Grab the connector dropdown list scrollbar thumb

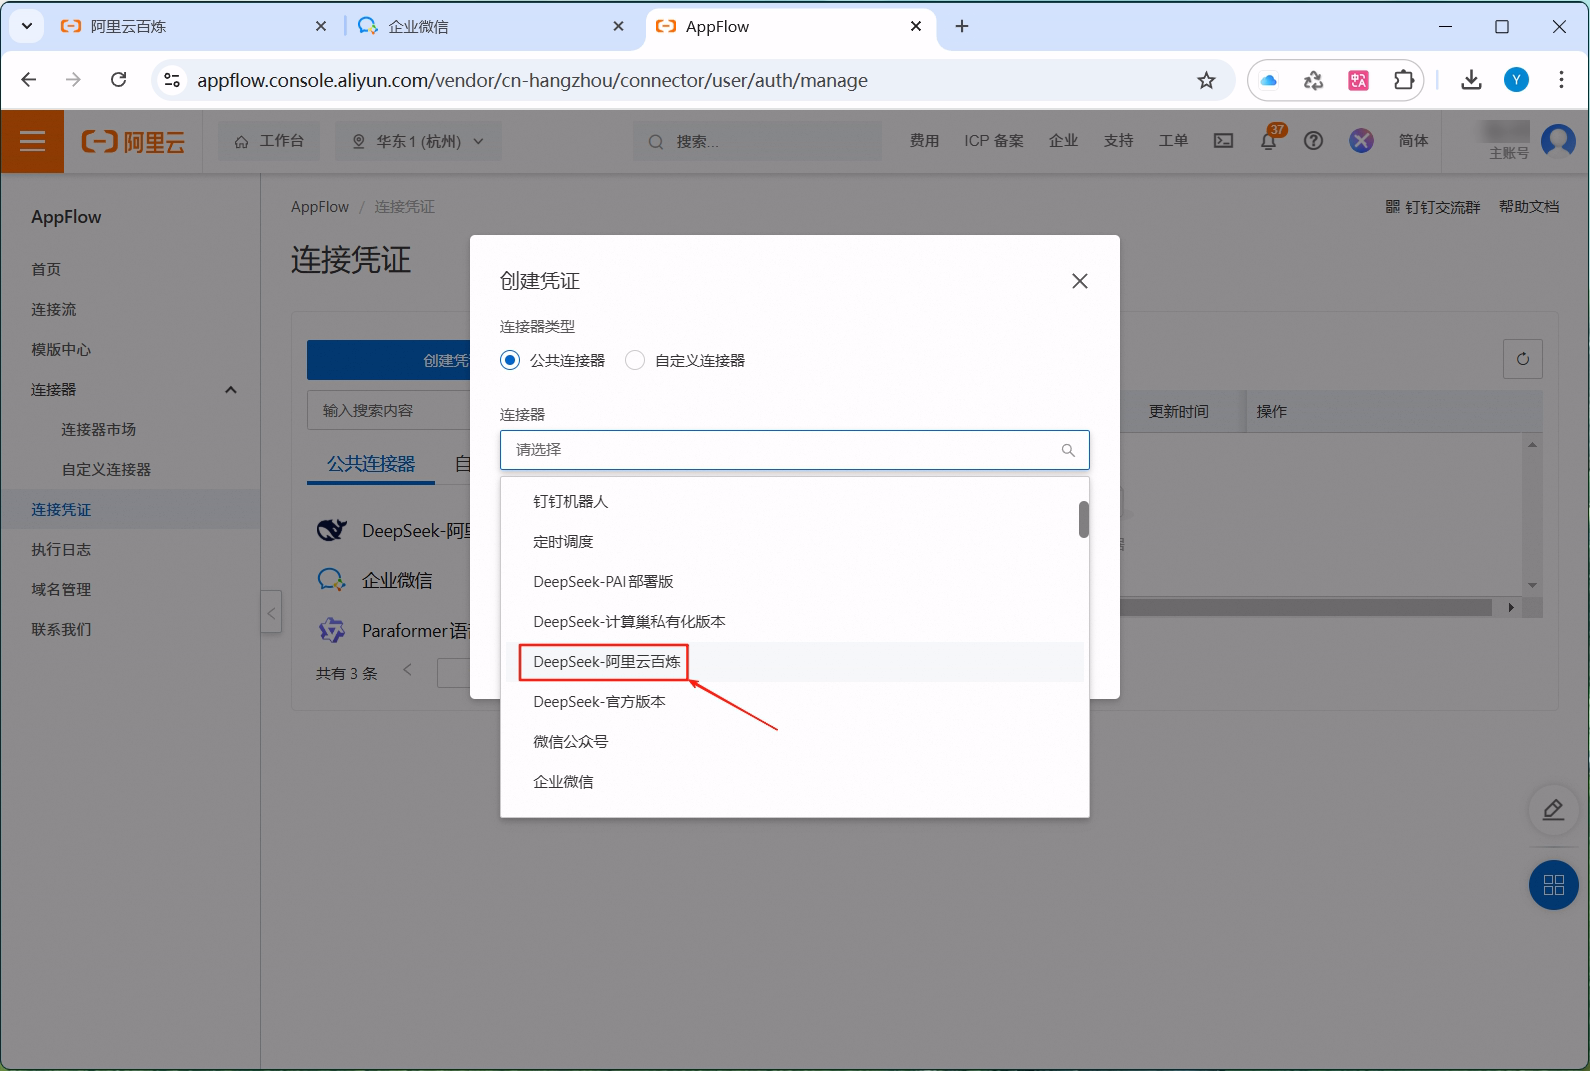click(1083, 519)
